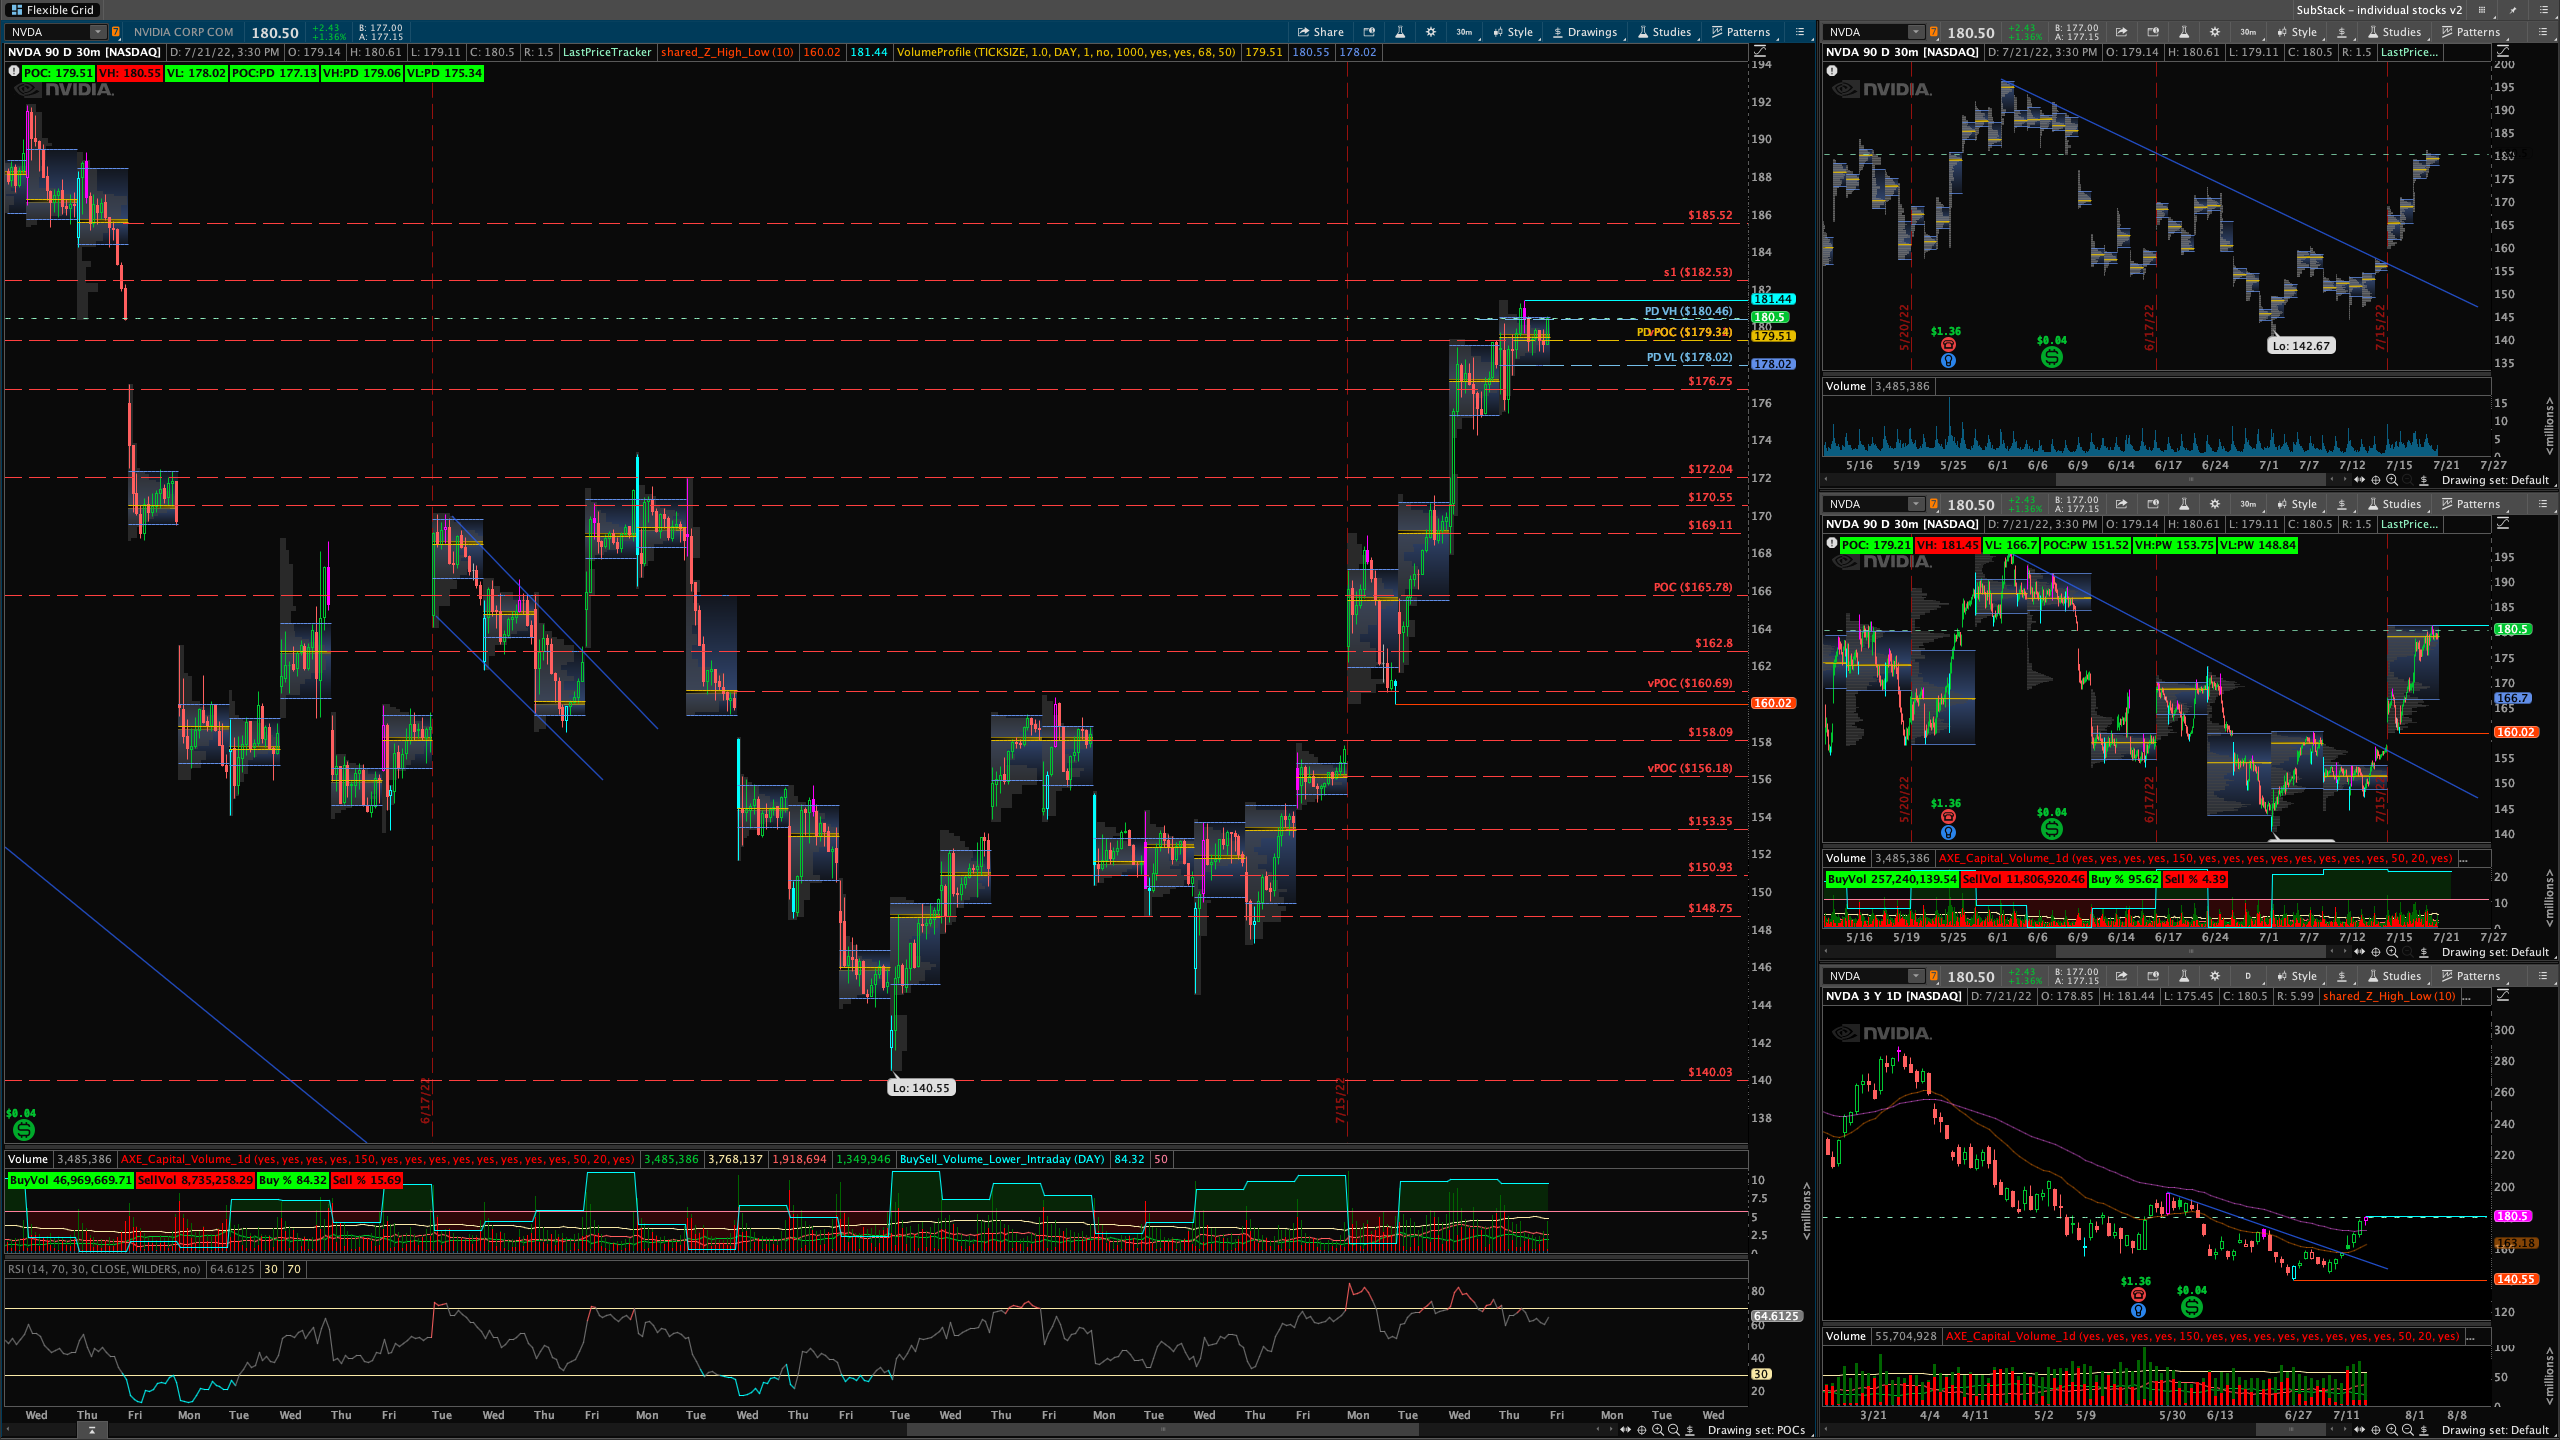Click expand arrows icon on main chart footer

[1626, 1430]
